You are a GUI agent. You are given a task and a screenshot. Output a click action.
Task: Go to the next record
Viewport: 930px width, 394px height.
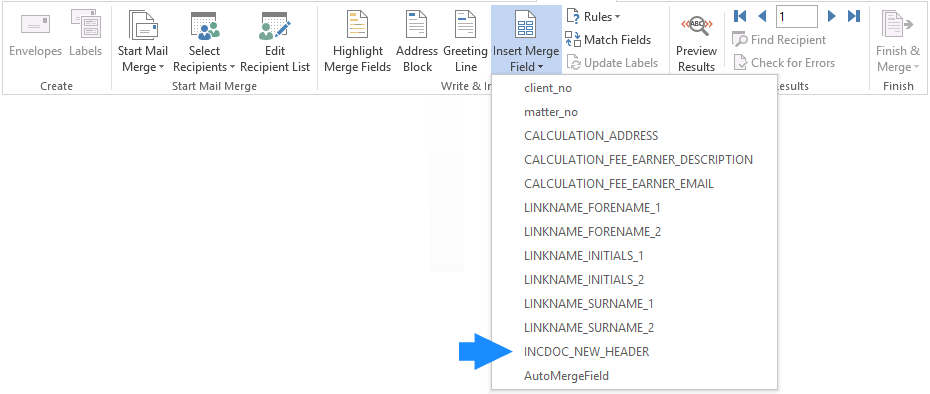coord(832,16)
